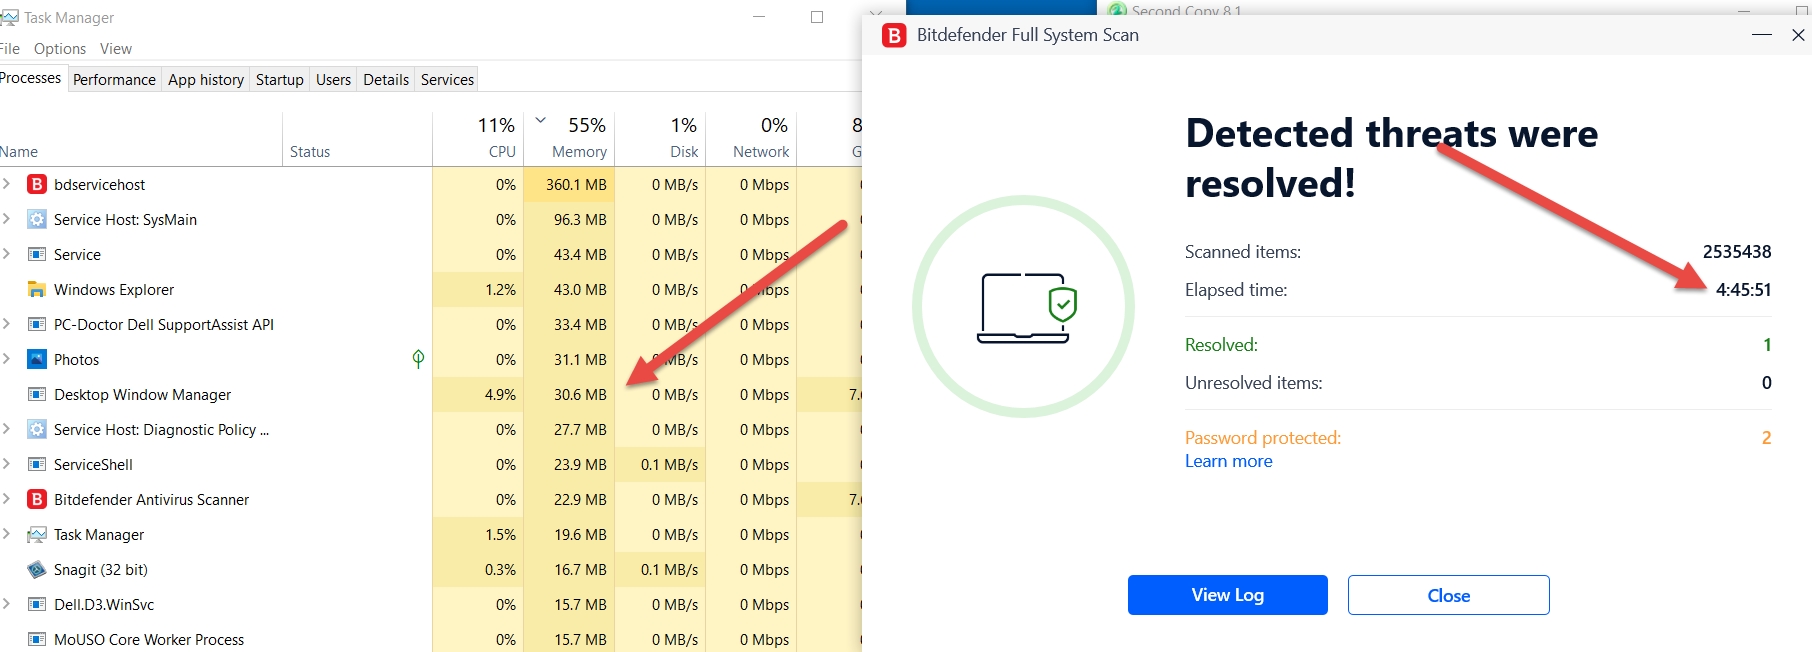The height and width of the screenshot is (652, 1812).
Task: Switch to the Startup tab
Action: click(280, 79)
